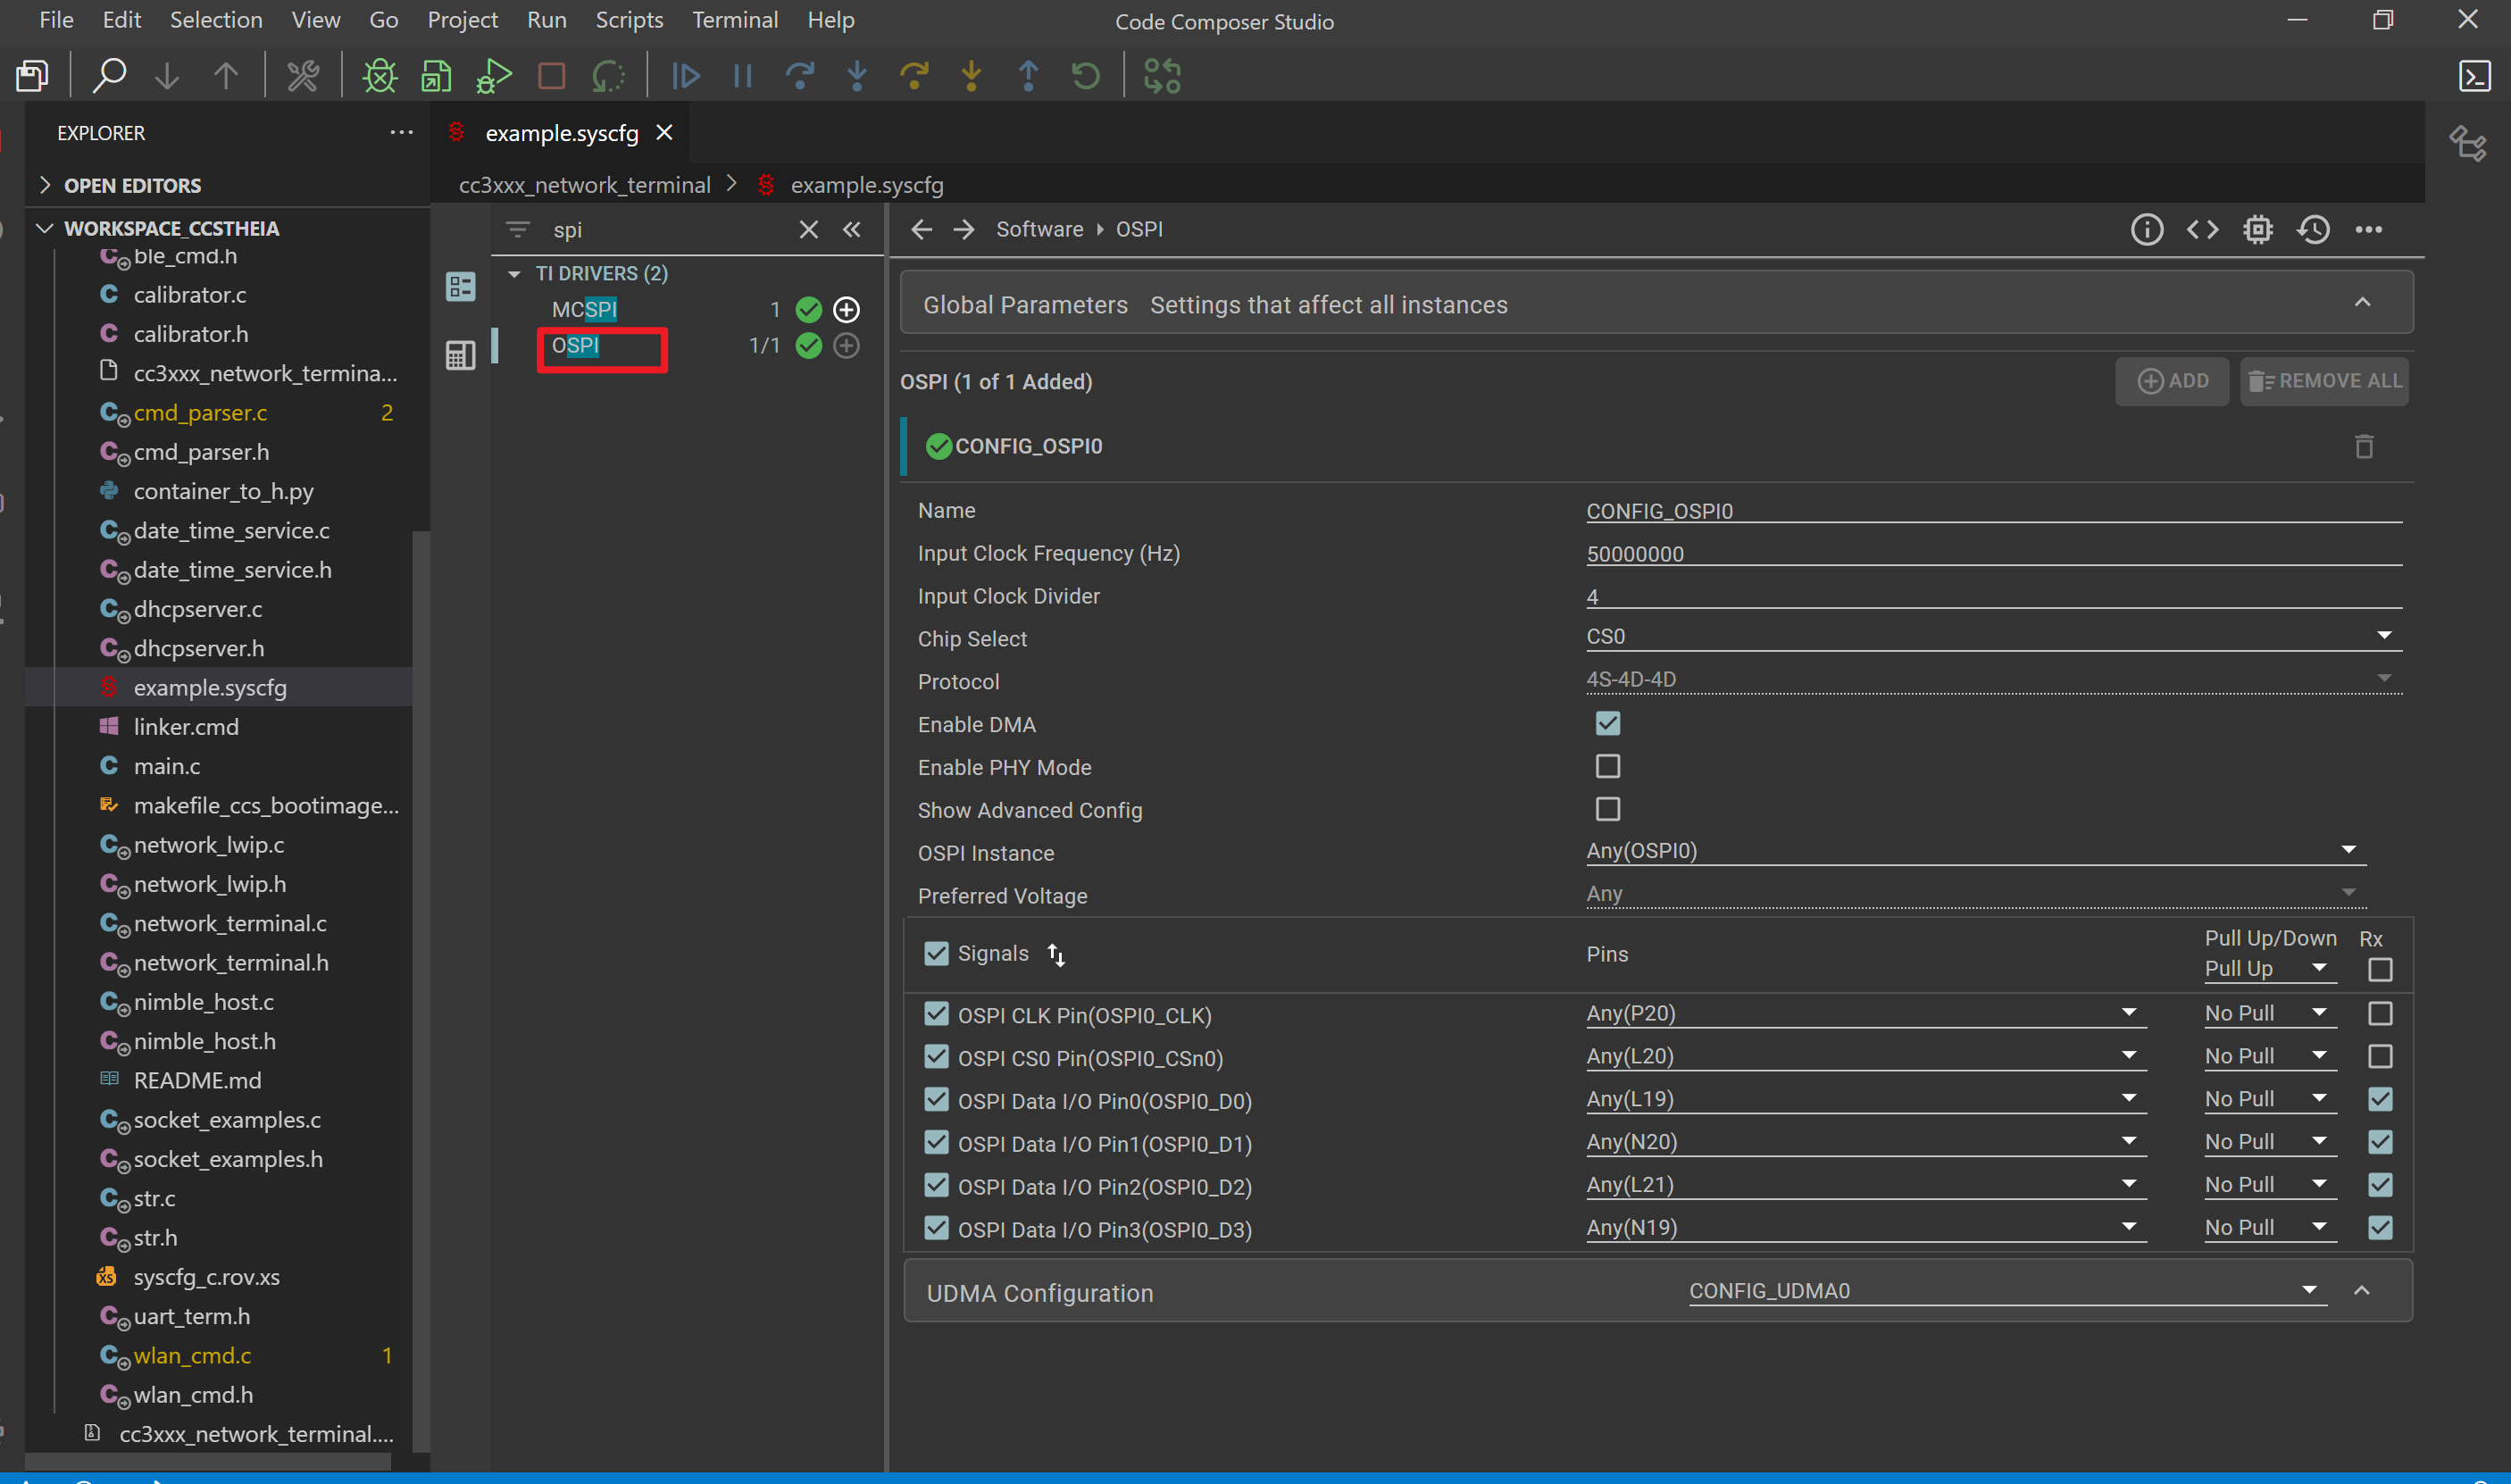2511x1484 pixels.
Task: Click the Restart debug session icon
Action: click(x=1086, y=76)
